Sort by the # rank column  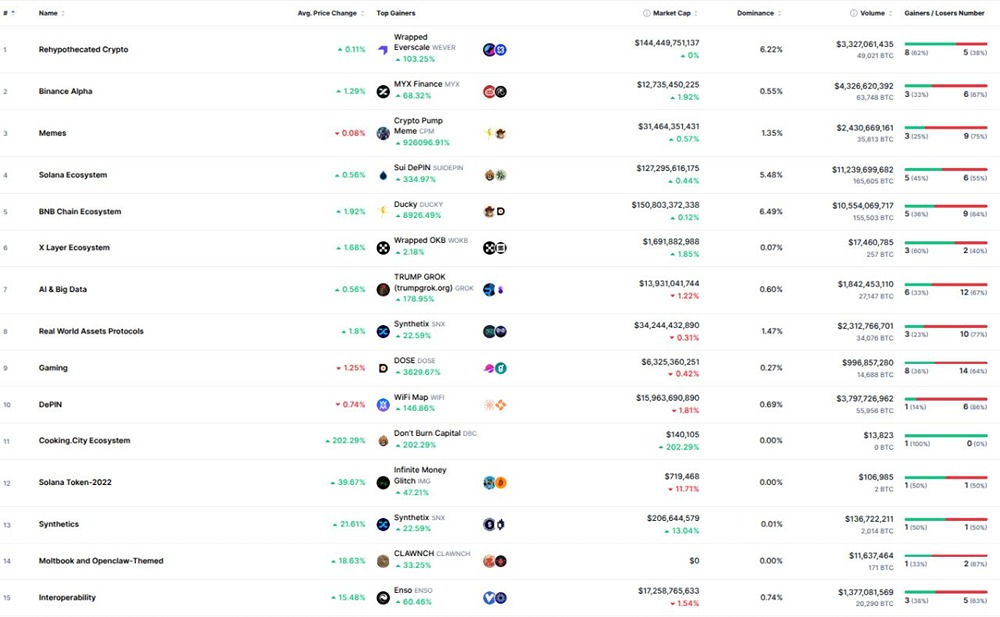[8, 13]
